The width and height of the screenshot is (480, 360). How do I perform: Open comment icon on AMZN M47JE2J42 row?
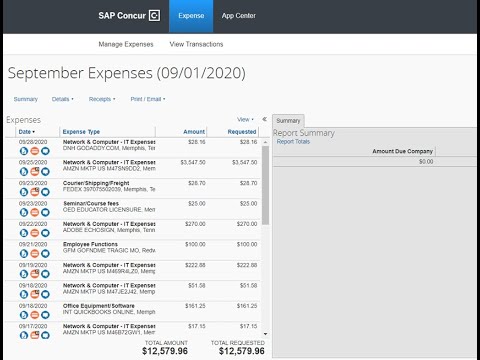pos(45,294)
